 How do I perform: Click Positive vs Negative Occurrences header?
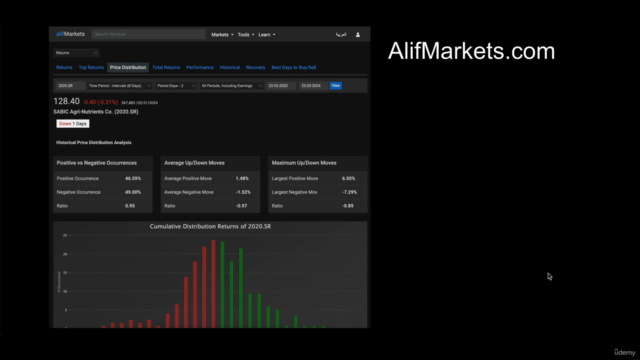(97, 163)
